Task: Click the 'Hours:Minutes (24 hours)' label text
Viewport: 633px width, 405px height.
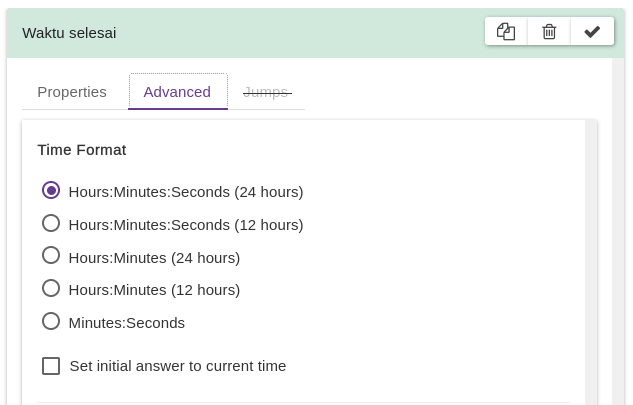Action: click(154, 258)
